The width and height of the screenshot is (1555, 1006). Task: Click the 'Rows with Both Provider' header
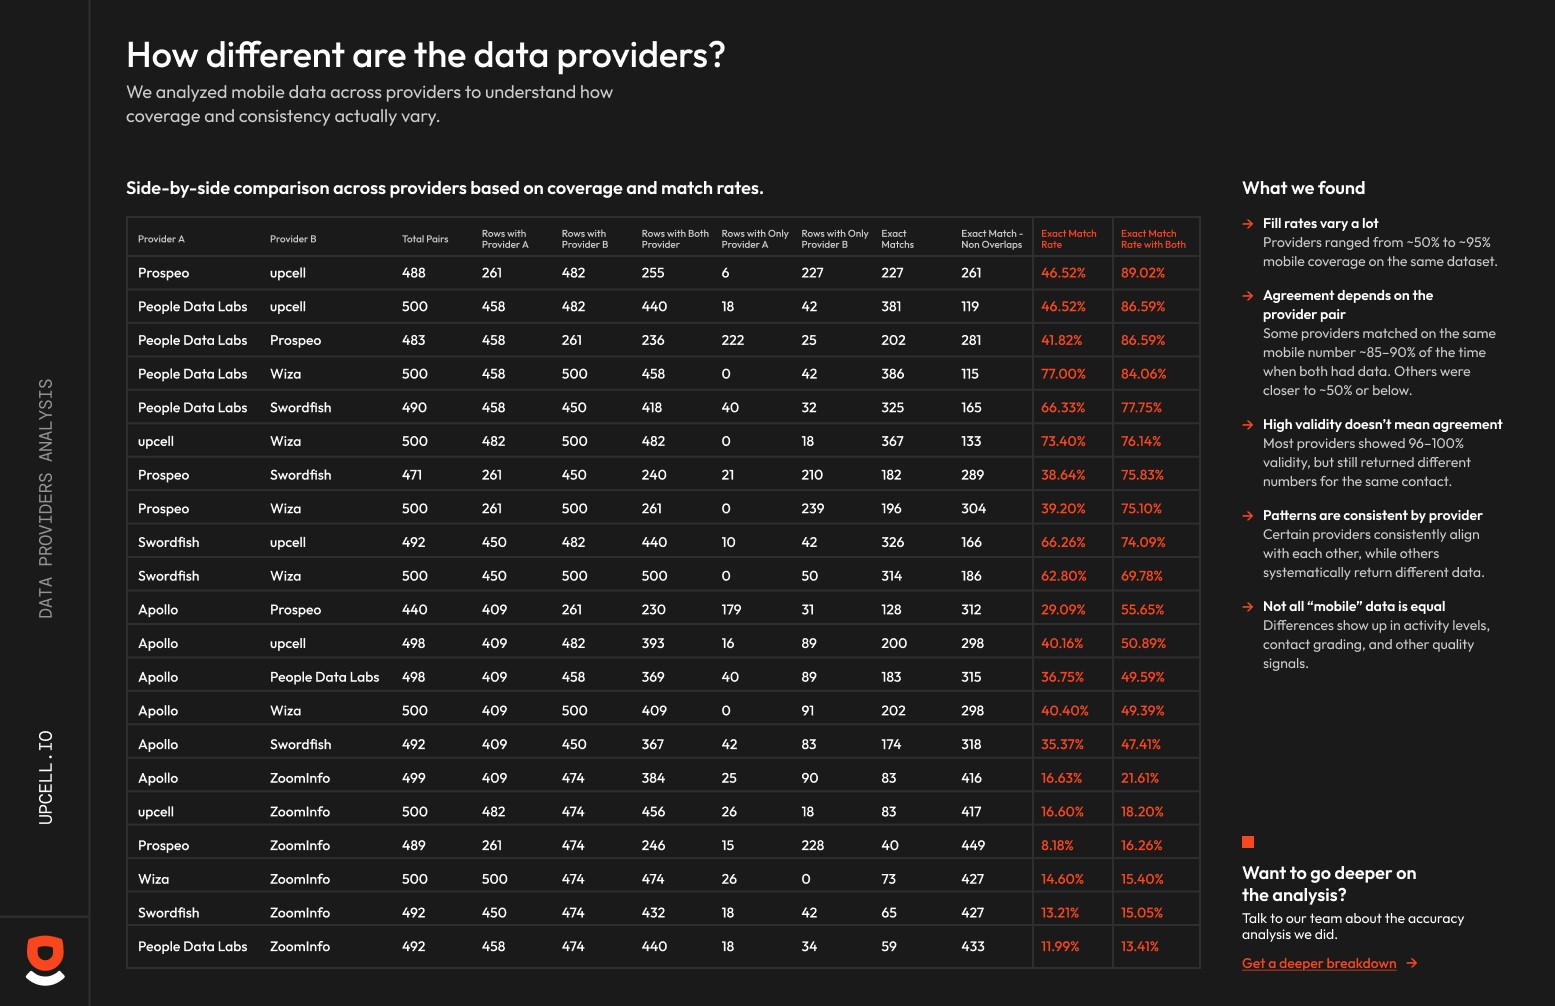pyautogui.click(x=675, y=239)
